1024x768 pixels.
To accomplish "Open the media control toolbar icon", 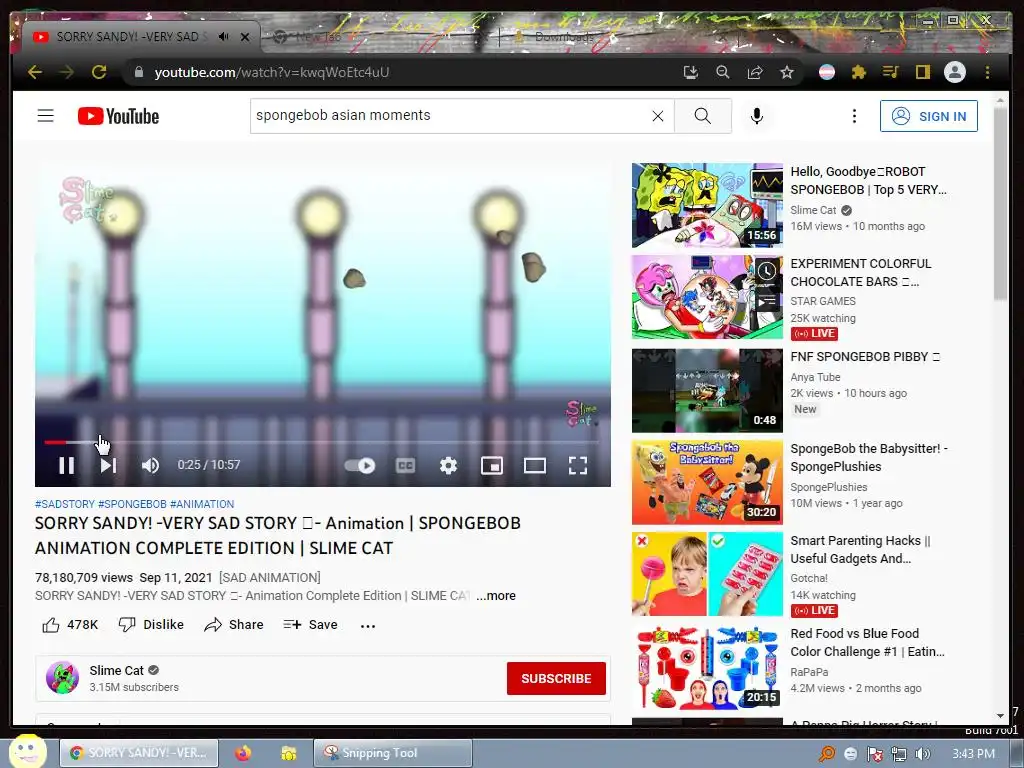I will pos(891,72).
